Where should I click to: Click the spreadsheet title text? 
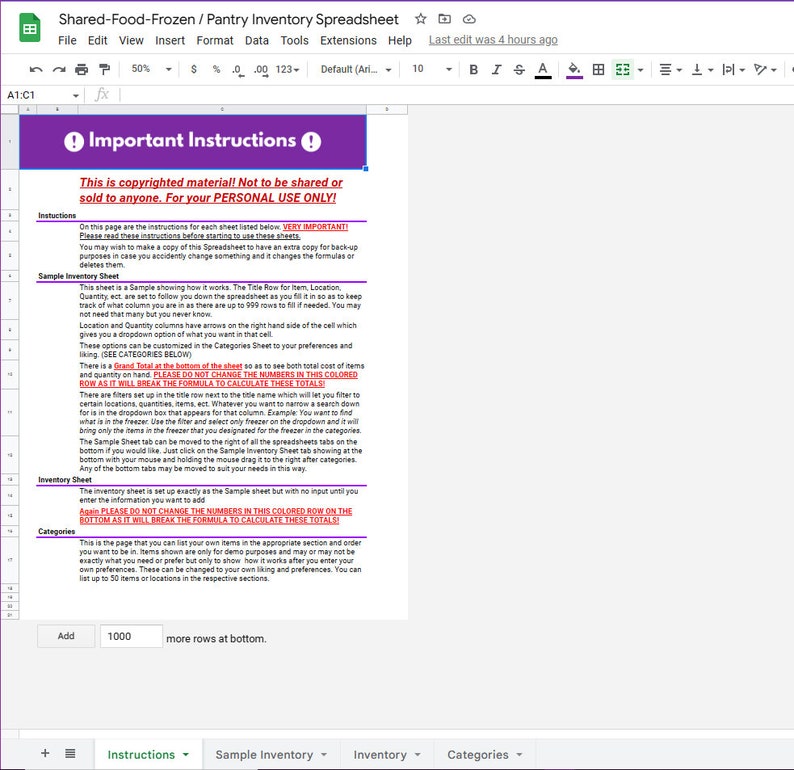click(x=228, y=19)
